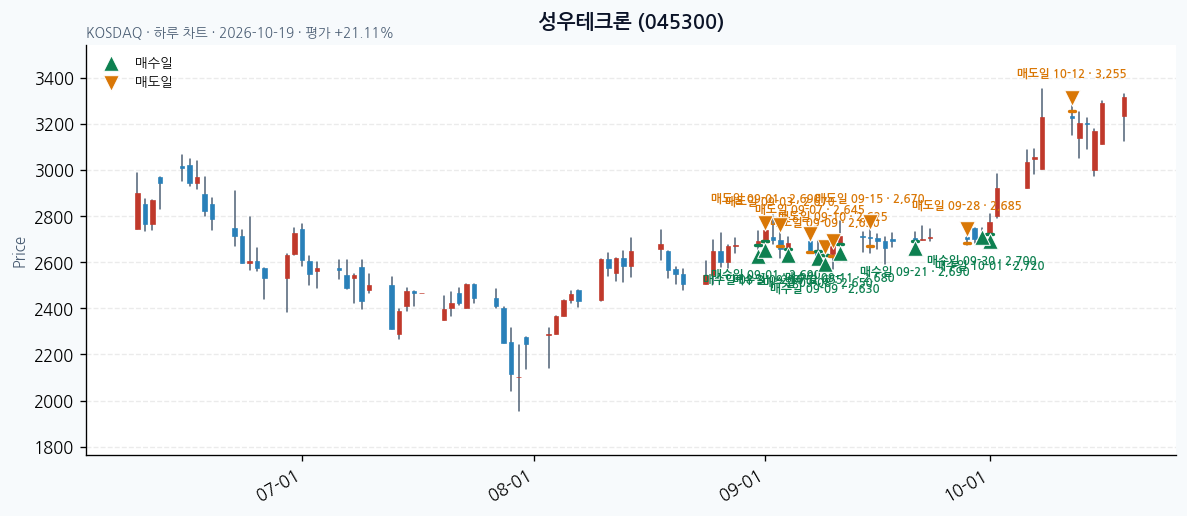
Task: Click annotation 매수일 10-01 · 2,720
Action: (989, 266)
